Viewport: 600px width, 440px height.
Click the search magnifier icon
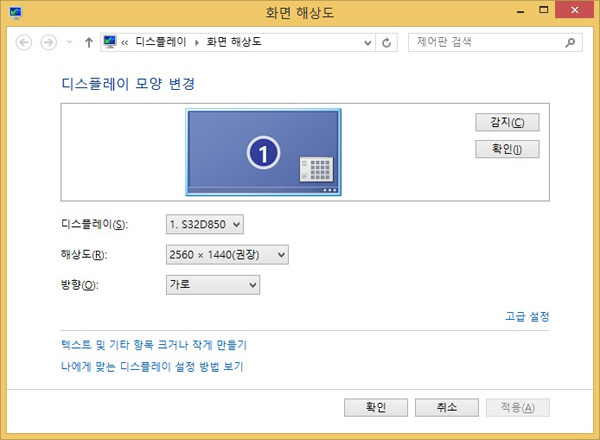coord(570,42)
